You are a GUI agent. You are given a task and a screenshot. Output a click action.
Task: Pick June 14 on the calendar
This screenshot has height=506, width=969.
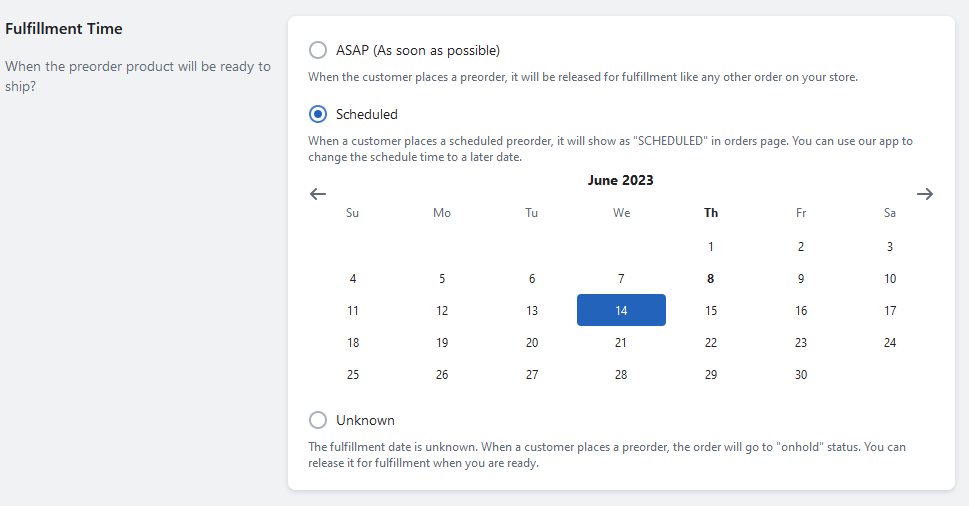(x=621, y=310)
